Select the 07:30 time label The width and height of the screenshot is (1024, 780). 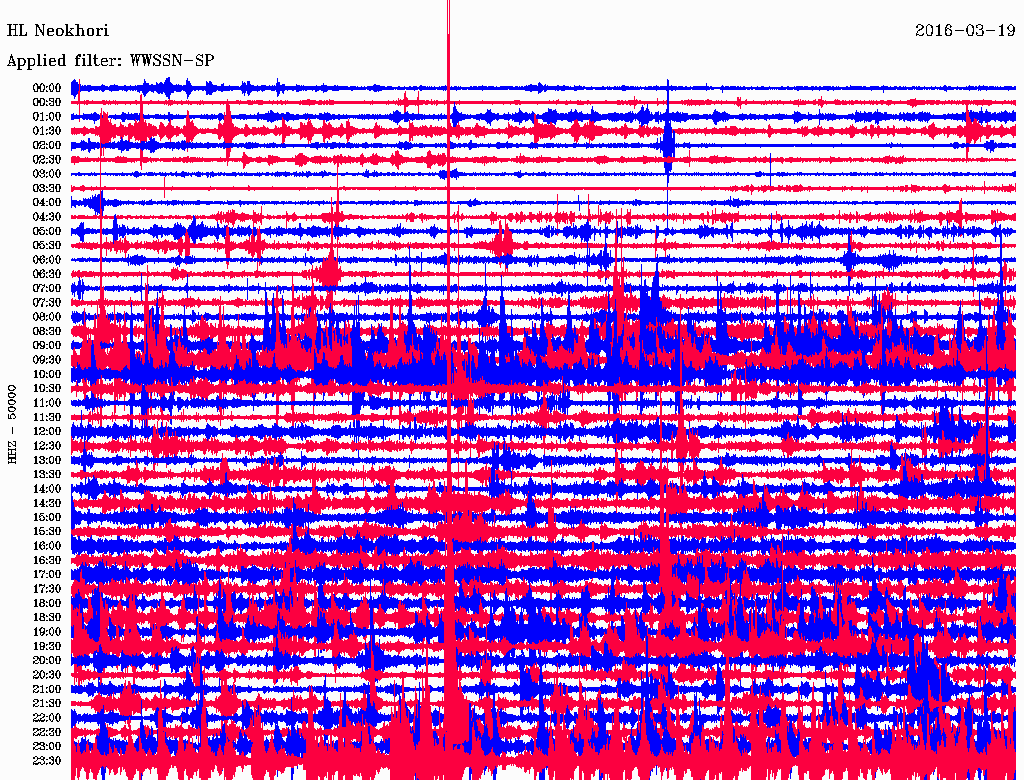point(47,302)
